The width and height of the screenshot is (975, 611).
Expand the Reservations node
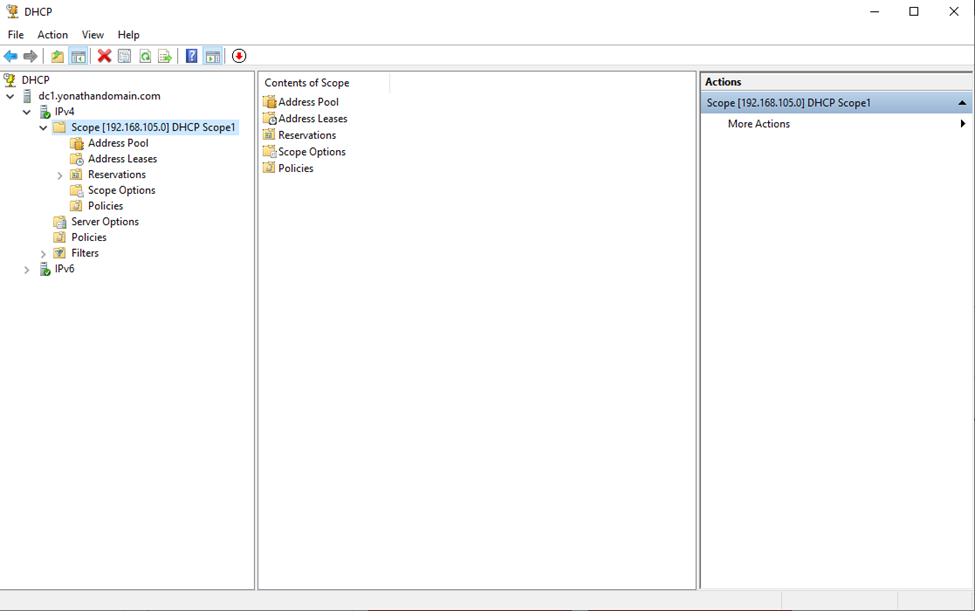pyautogui.click(x=60, y=175)
